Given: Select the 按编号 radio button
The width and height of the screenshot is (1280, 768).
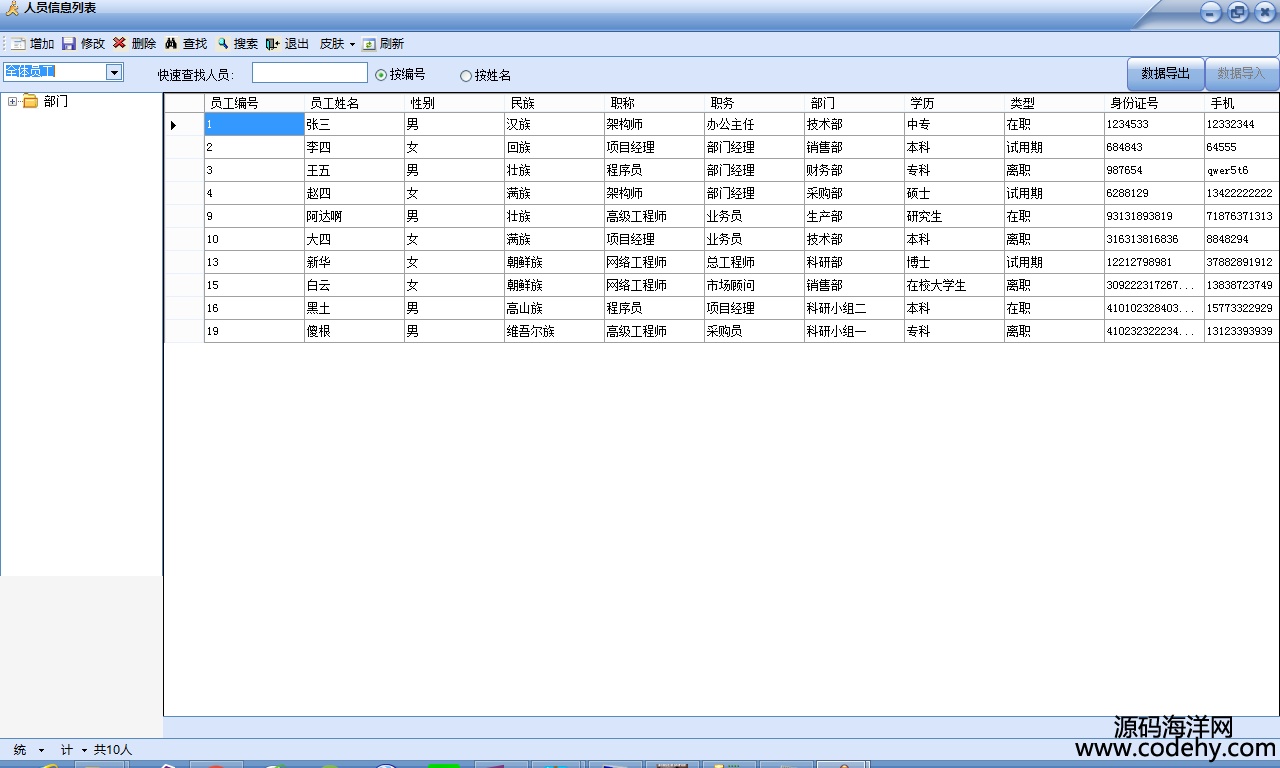Looking at the screenshot, I should click(x=381, y=75).
